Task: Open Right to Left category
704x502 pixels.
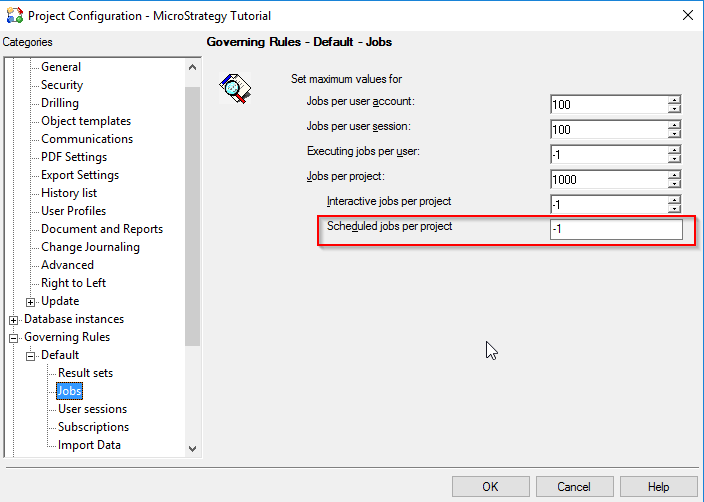Action: [73, 283]
